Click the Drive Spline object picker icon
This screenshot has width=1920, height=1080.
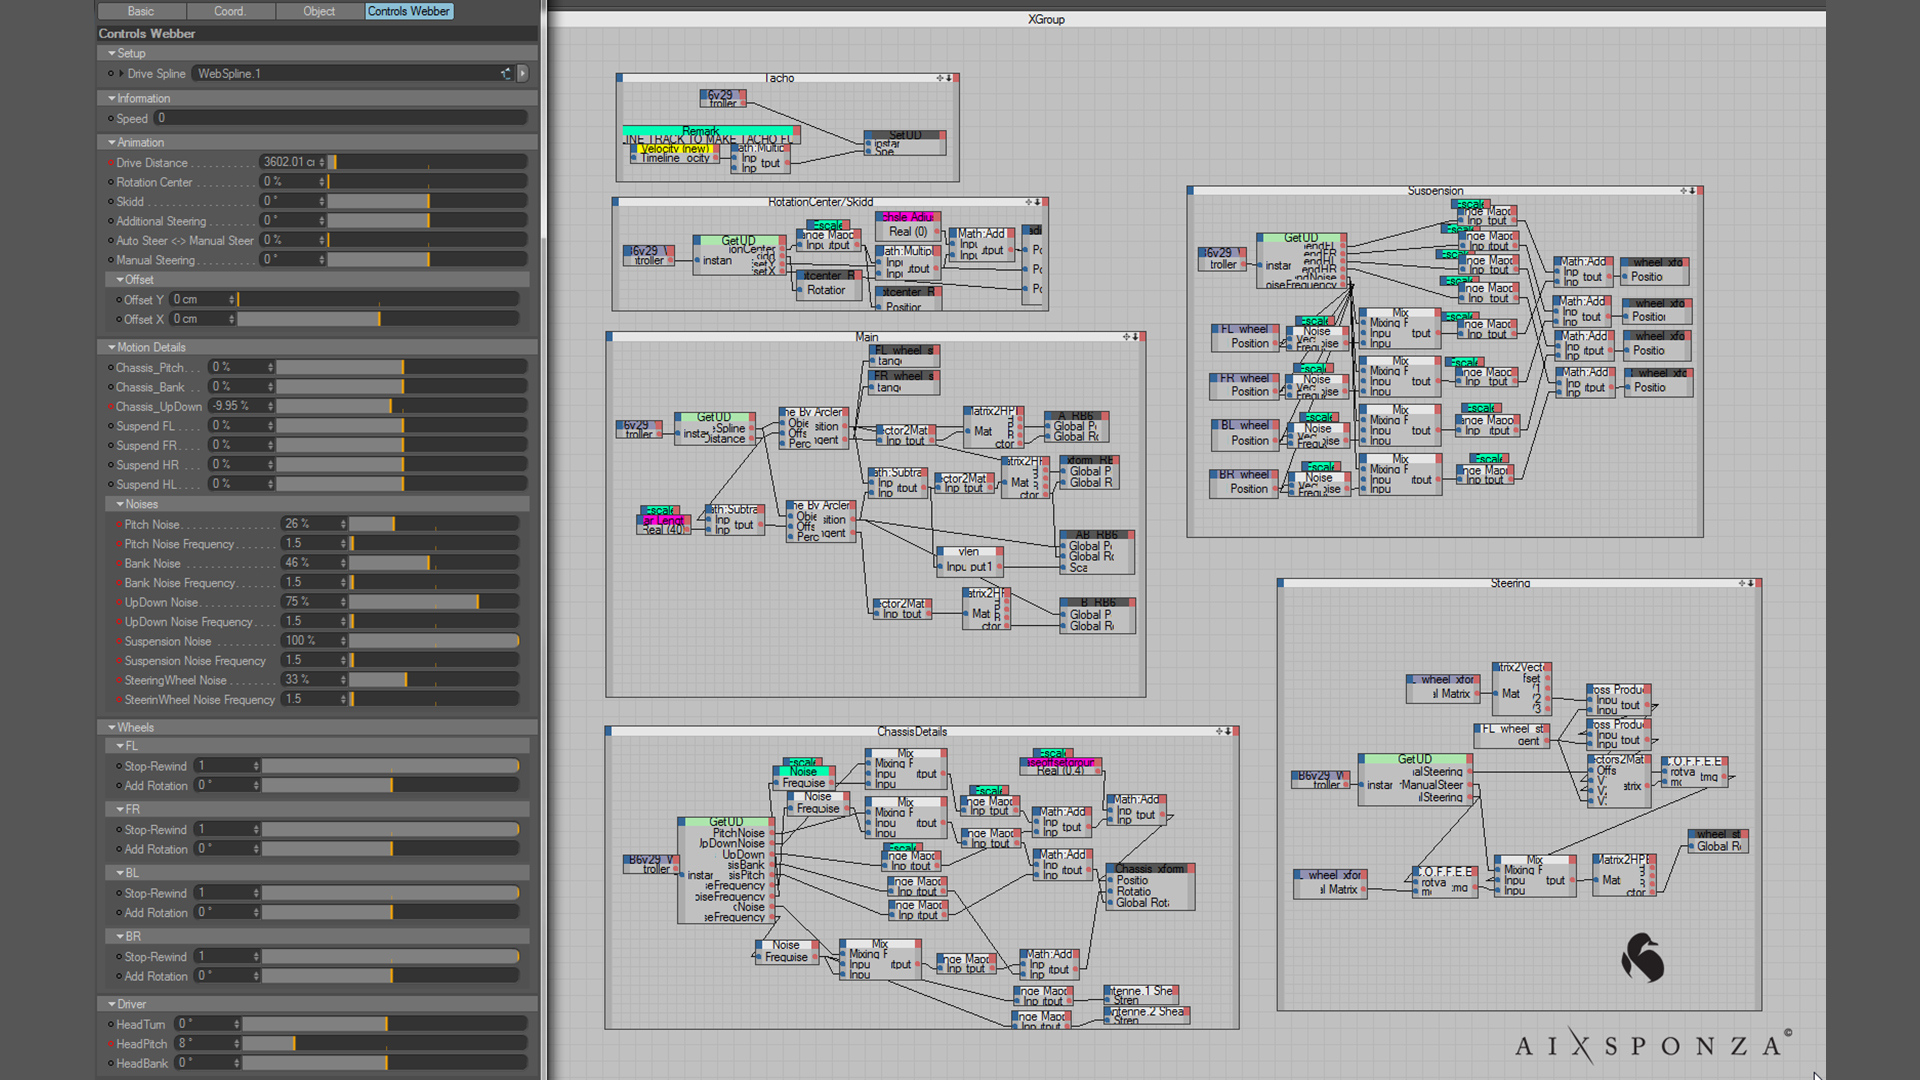point(506,73)
